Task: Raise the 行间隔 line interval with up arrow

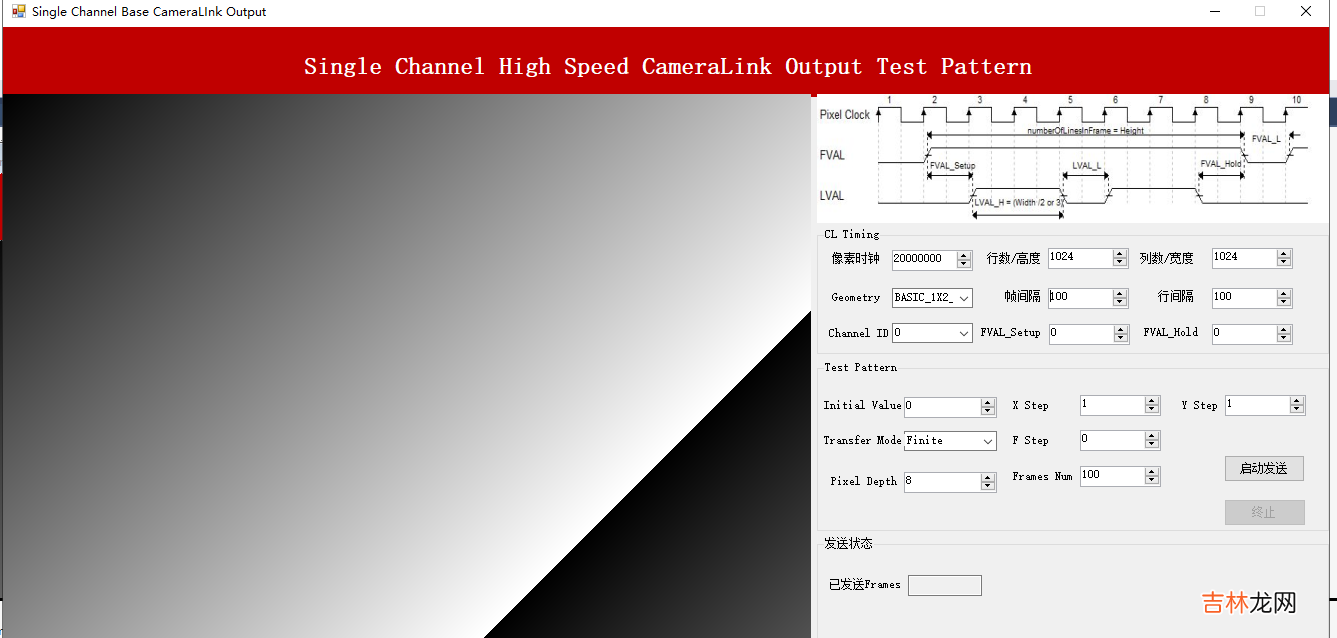Action: [1284, 294]
